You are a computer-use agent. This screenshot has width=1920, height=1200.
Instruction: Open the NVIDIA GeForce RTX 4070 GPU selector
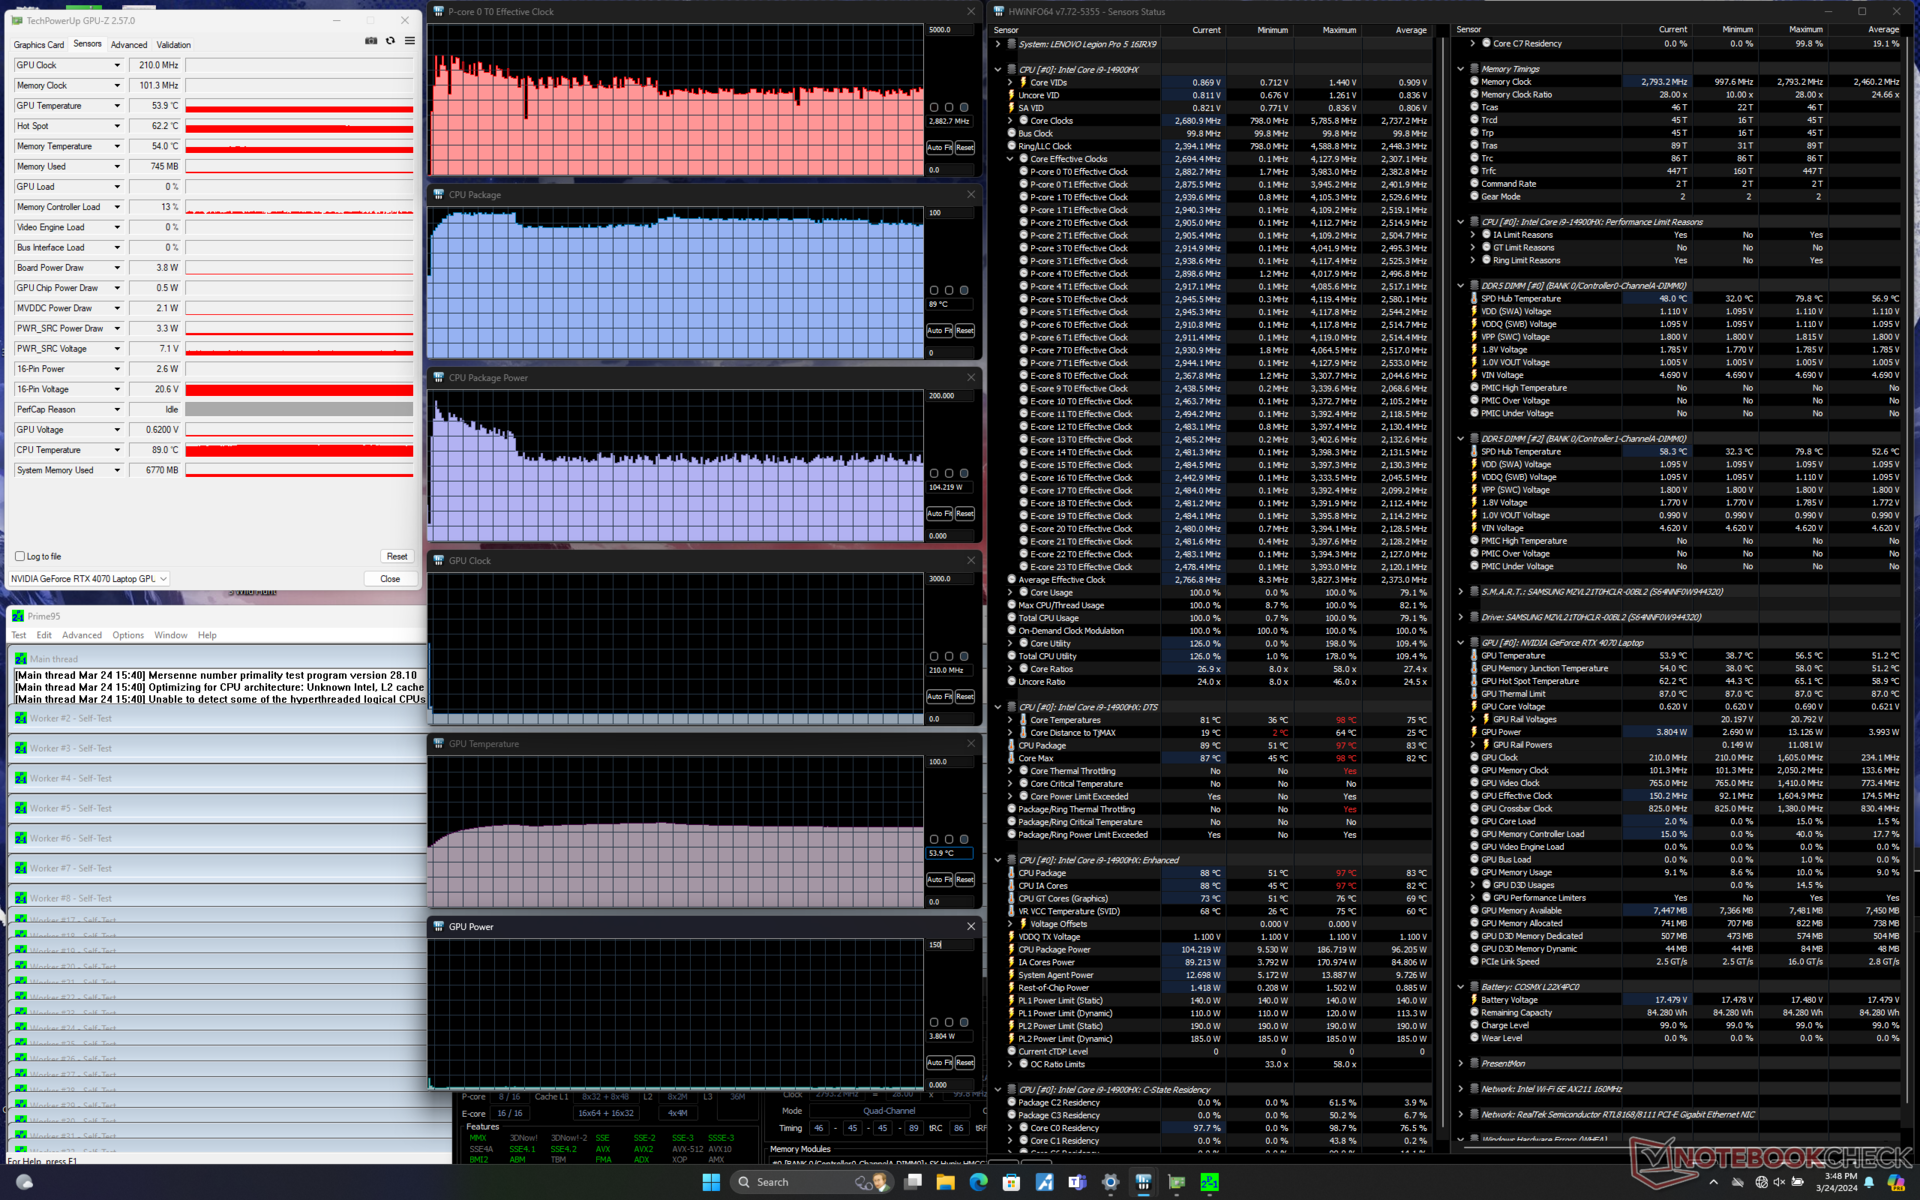(x=89, y=579)
